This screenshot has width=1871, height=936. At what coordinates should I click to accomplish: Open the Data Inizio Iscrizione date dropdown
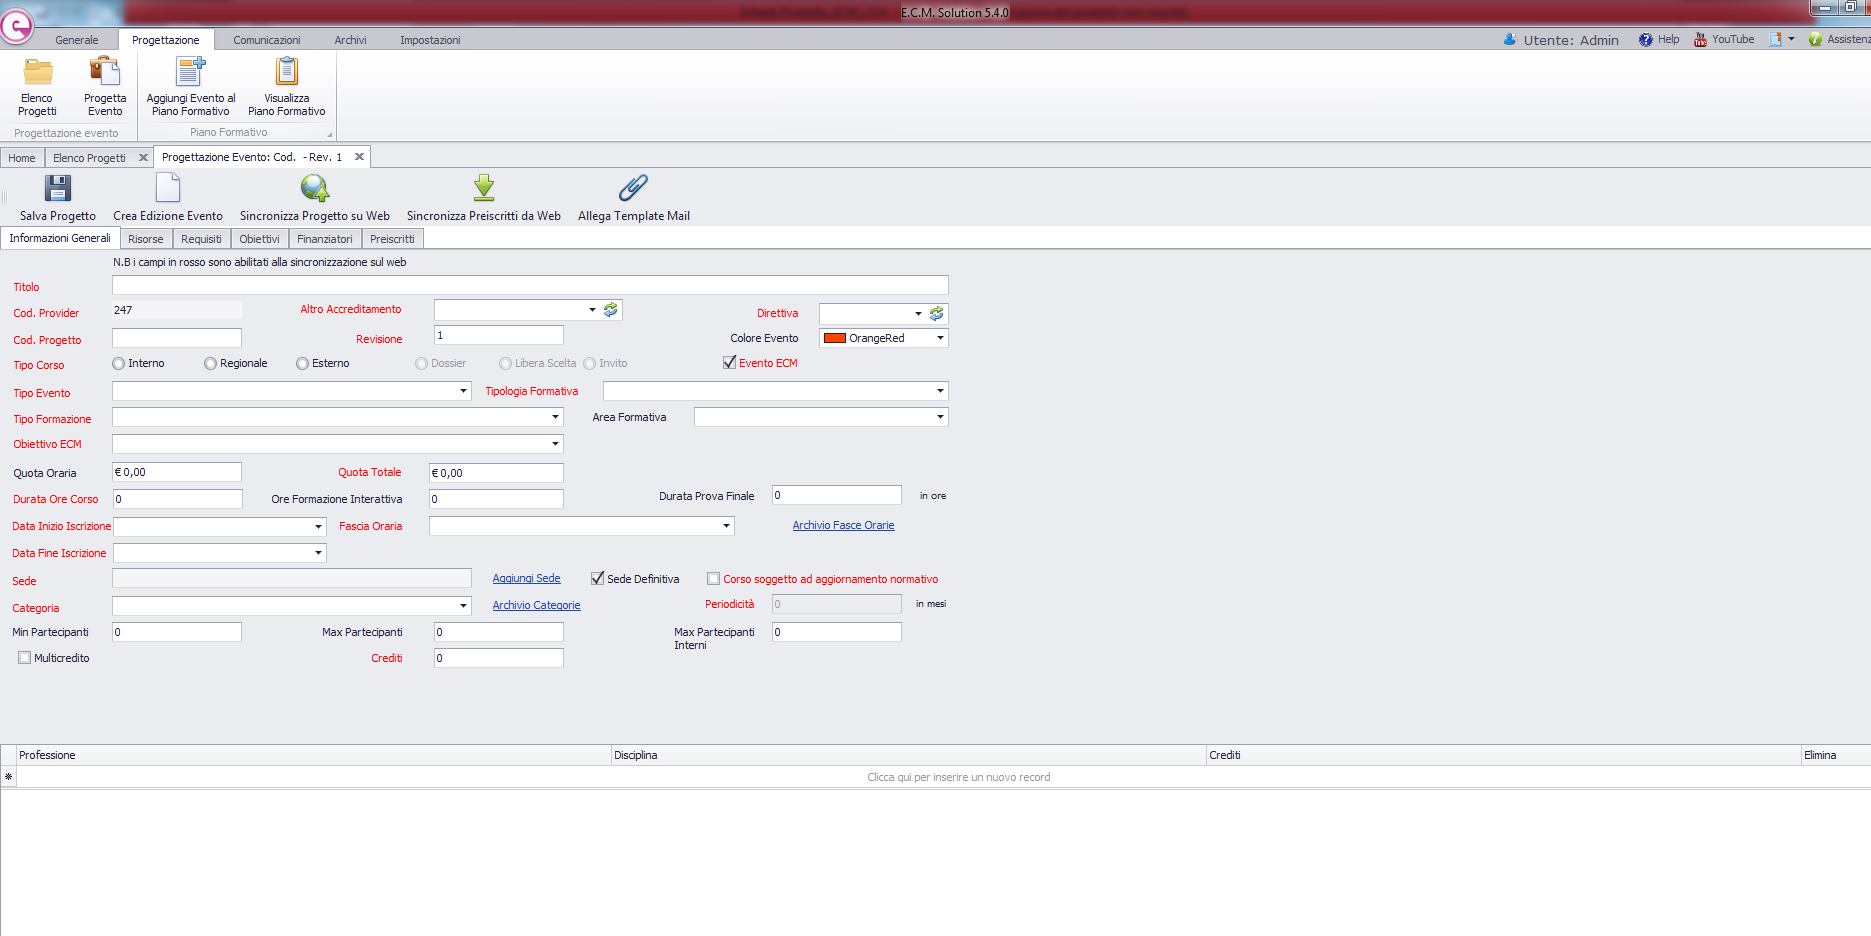[319, 527]
